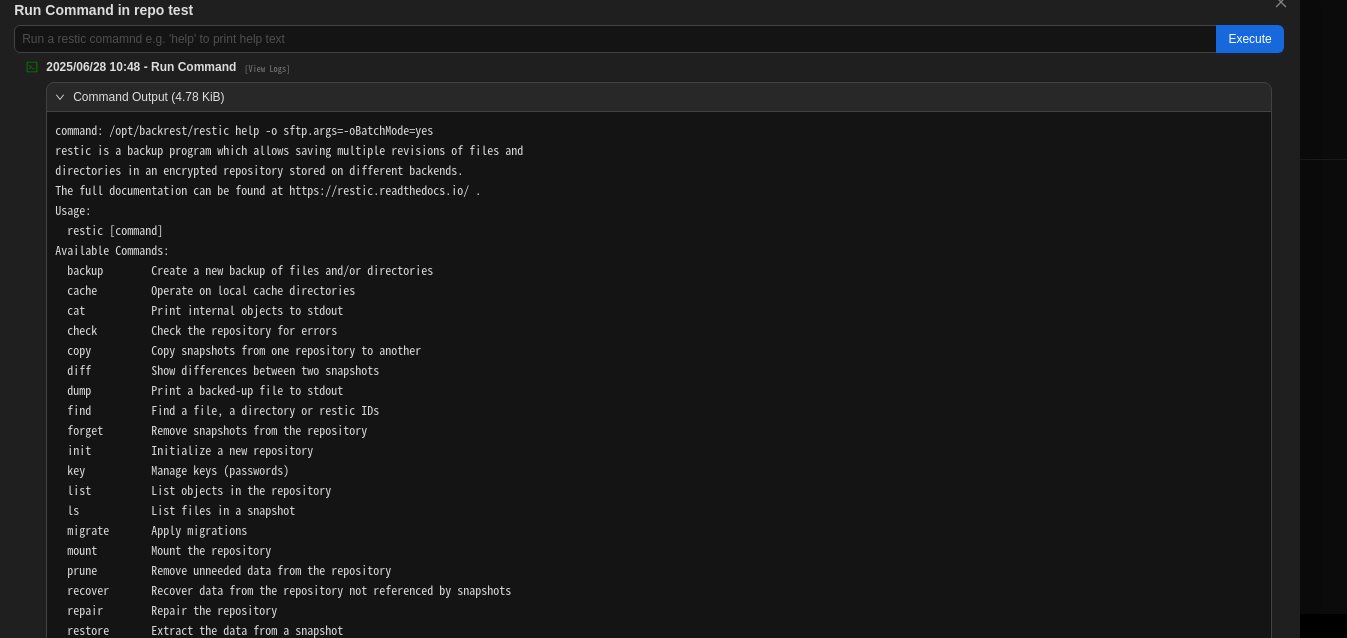Click the restic.readthedocs.io URL in output
Viewport: 1347px width, 638px height.
[378, 191]
